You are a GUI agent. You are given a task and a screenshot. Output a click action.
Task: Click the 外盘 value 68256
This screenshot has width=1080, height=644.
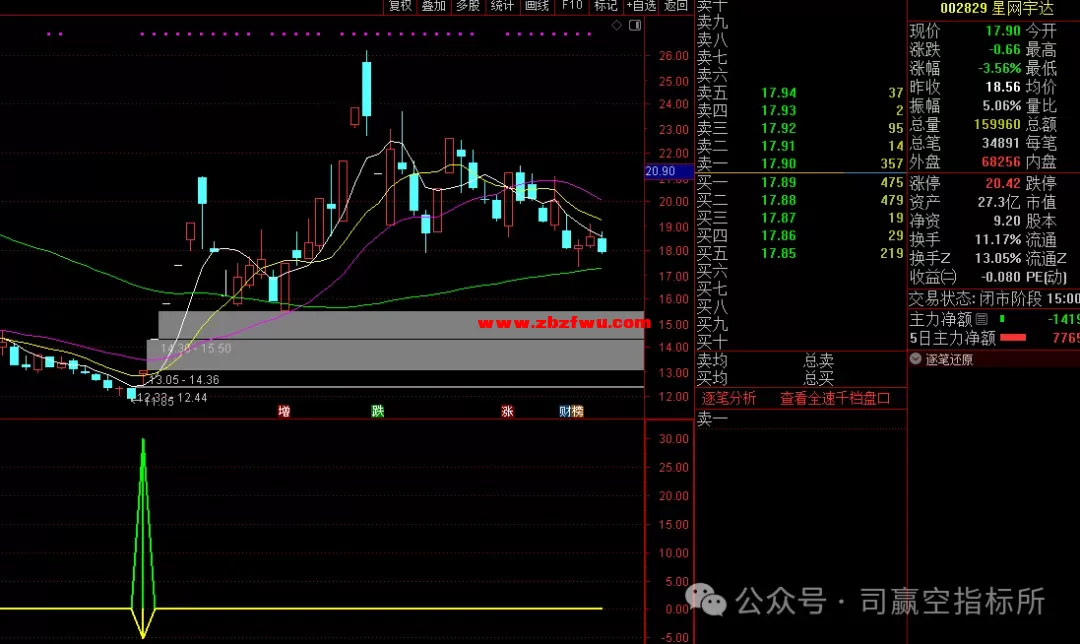[1001, 161]
